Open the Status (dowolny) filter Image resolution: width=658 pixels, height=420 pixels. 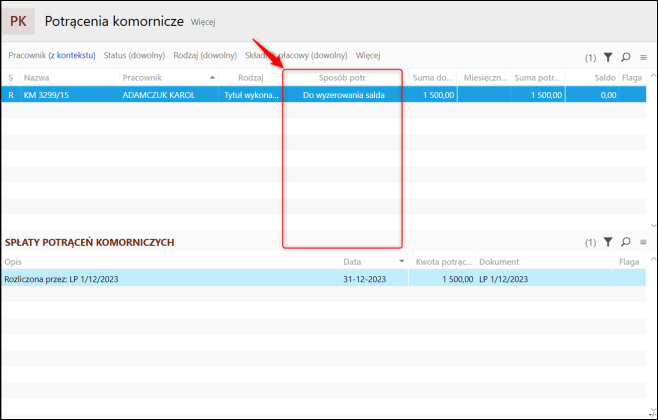pos(134,55)
